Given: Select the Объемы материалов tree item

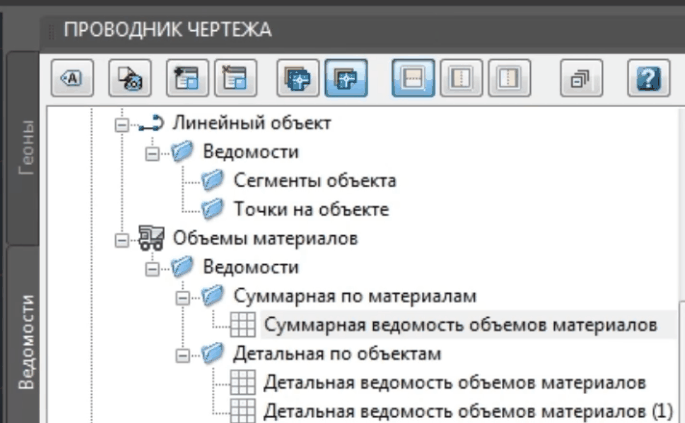Looking at the screenshot, I should click(265, 239).
